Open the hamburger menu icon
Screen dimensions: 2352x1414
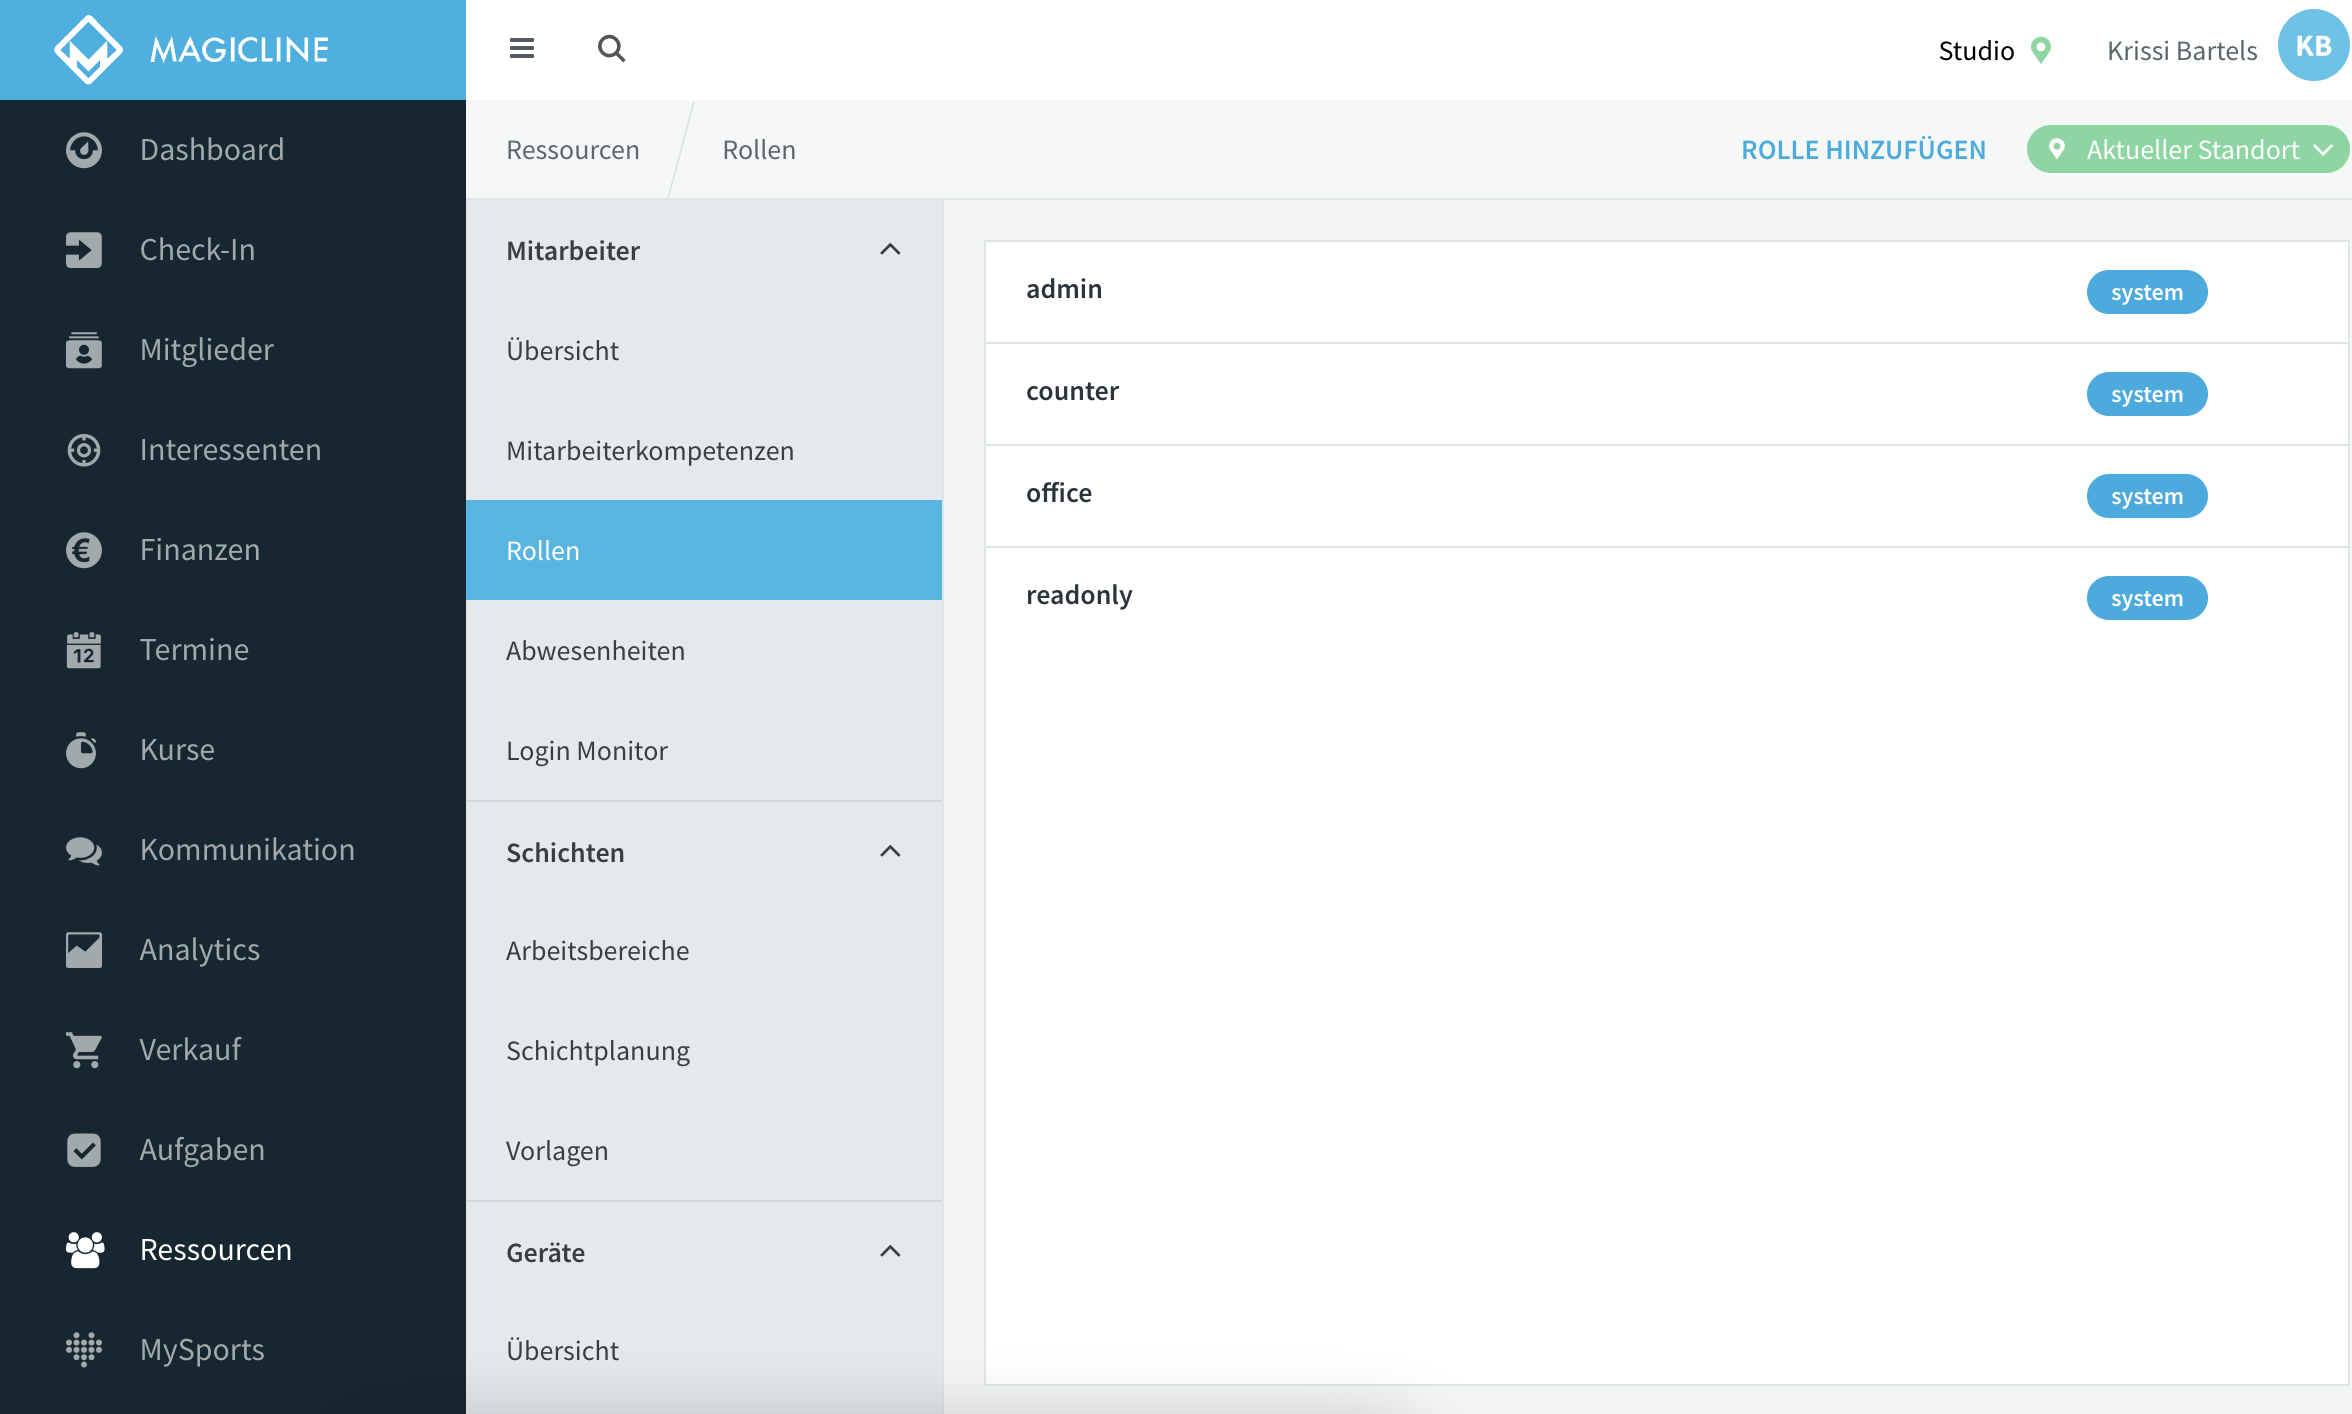coord(522,48)
